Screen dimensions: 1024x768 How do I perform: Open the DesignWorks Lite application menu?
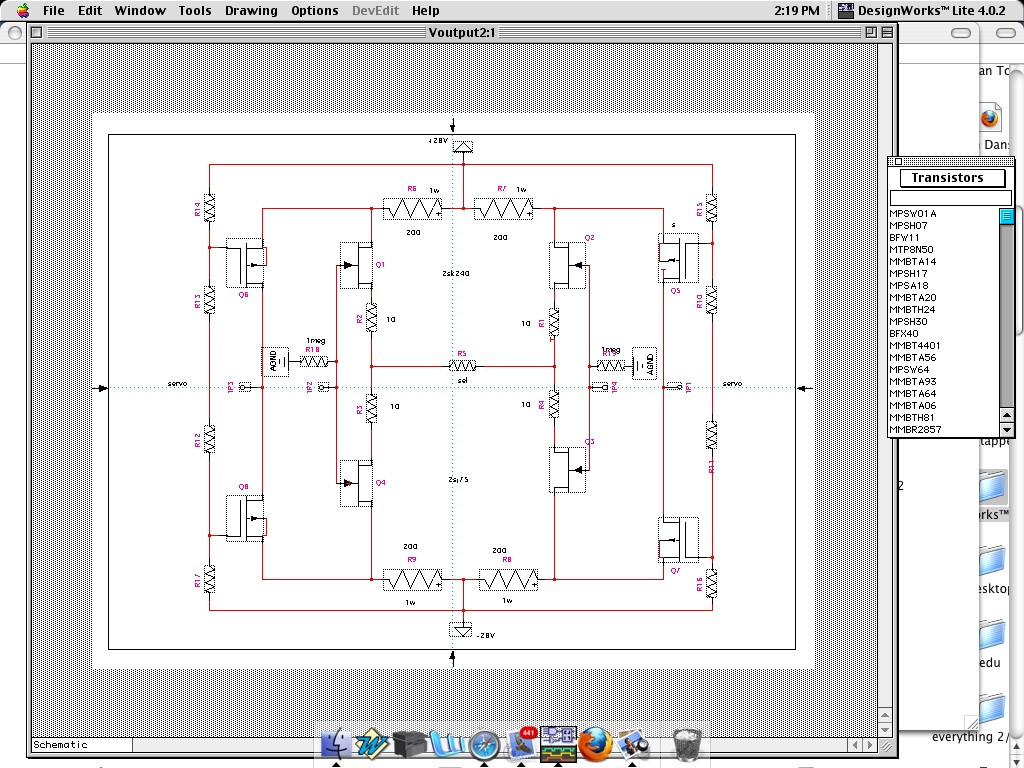click(x=921, y=10)
